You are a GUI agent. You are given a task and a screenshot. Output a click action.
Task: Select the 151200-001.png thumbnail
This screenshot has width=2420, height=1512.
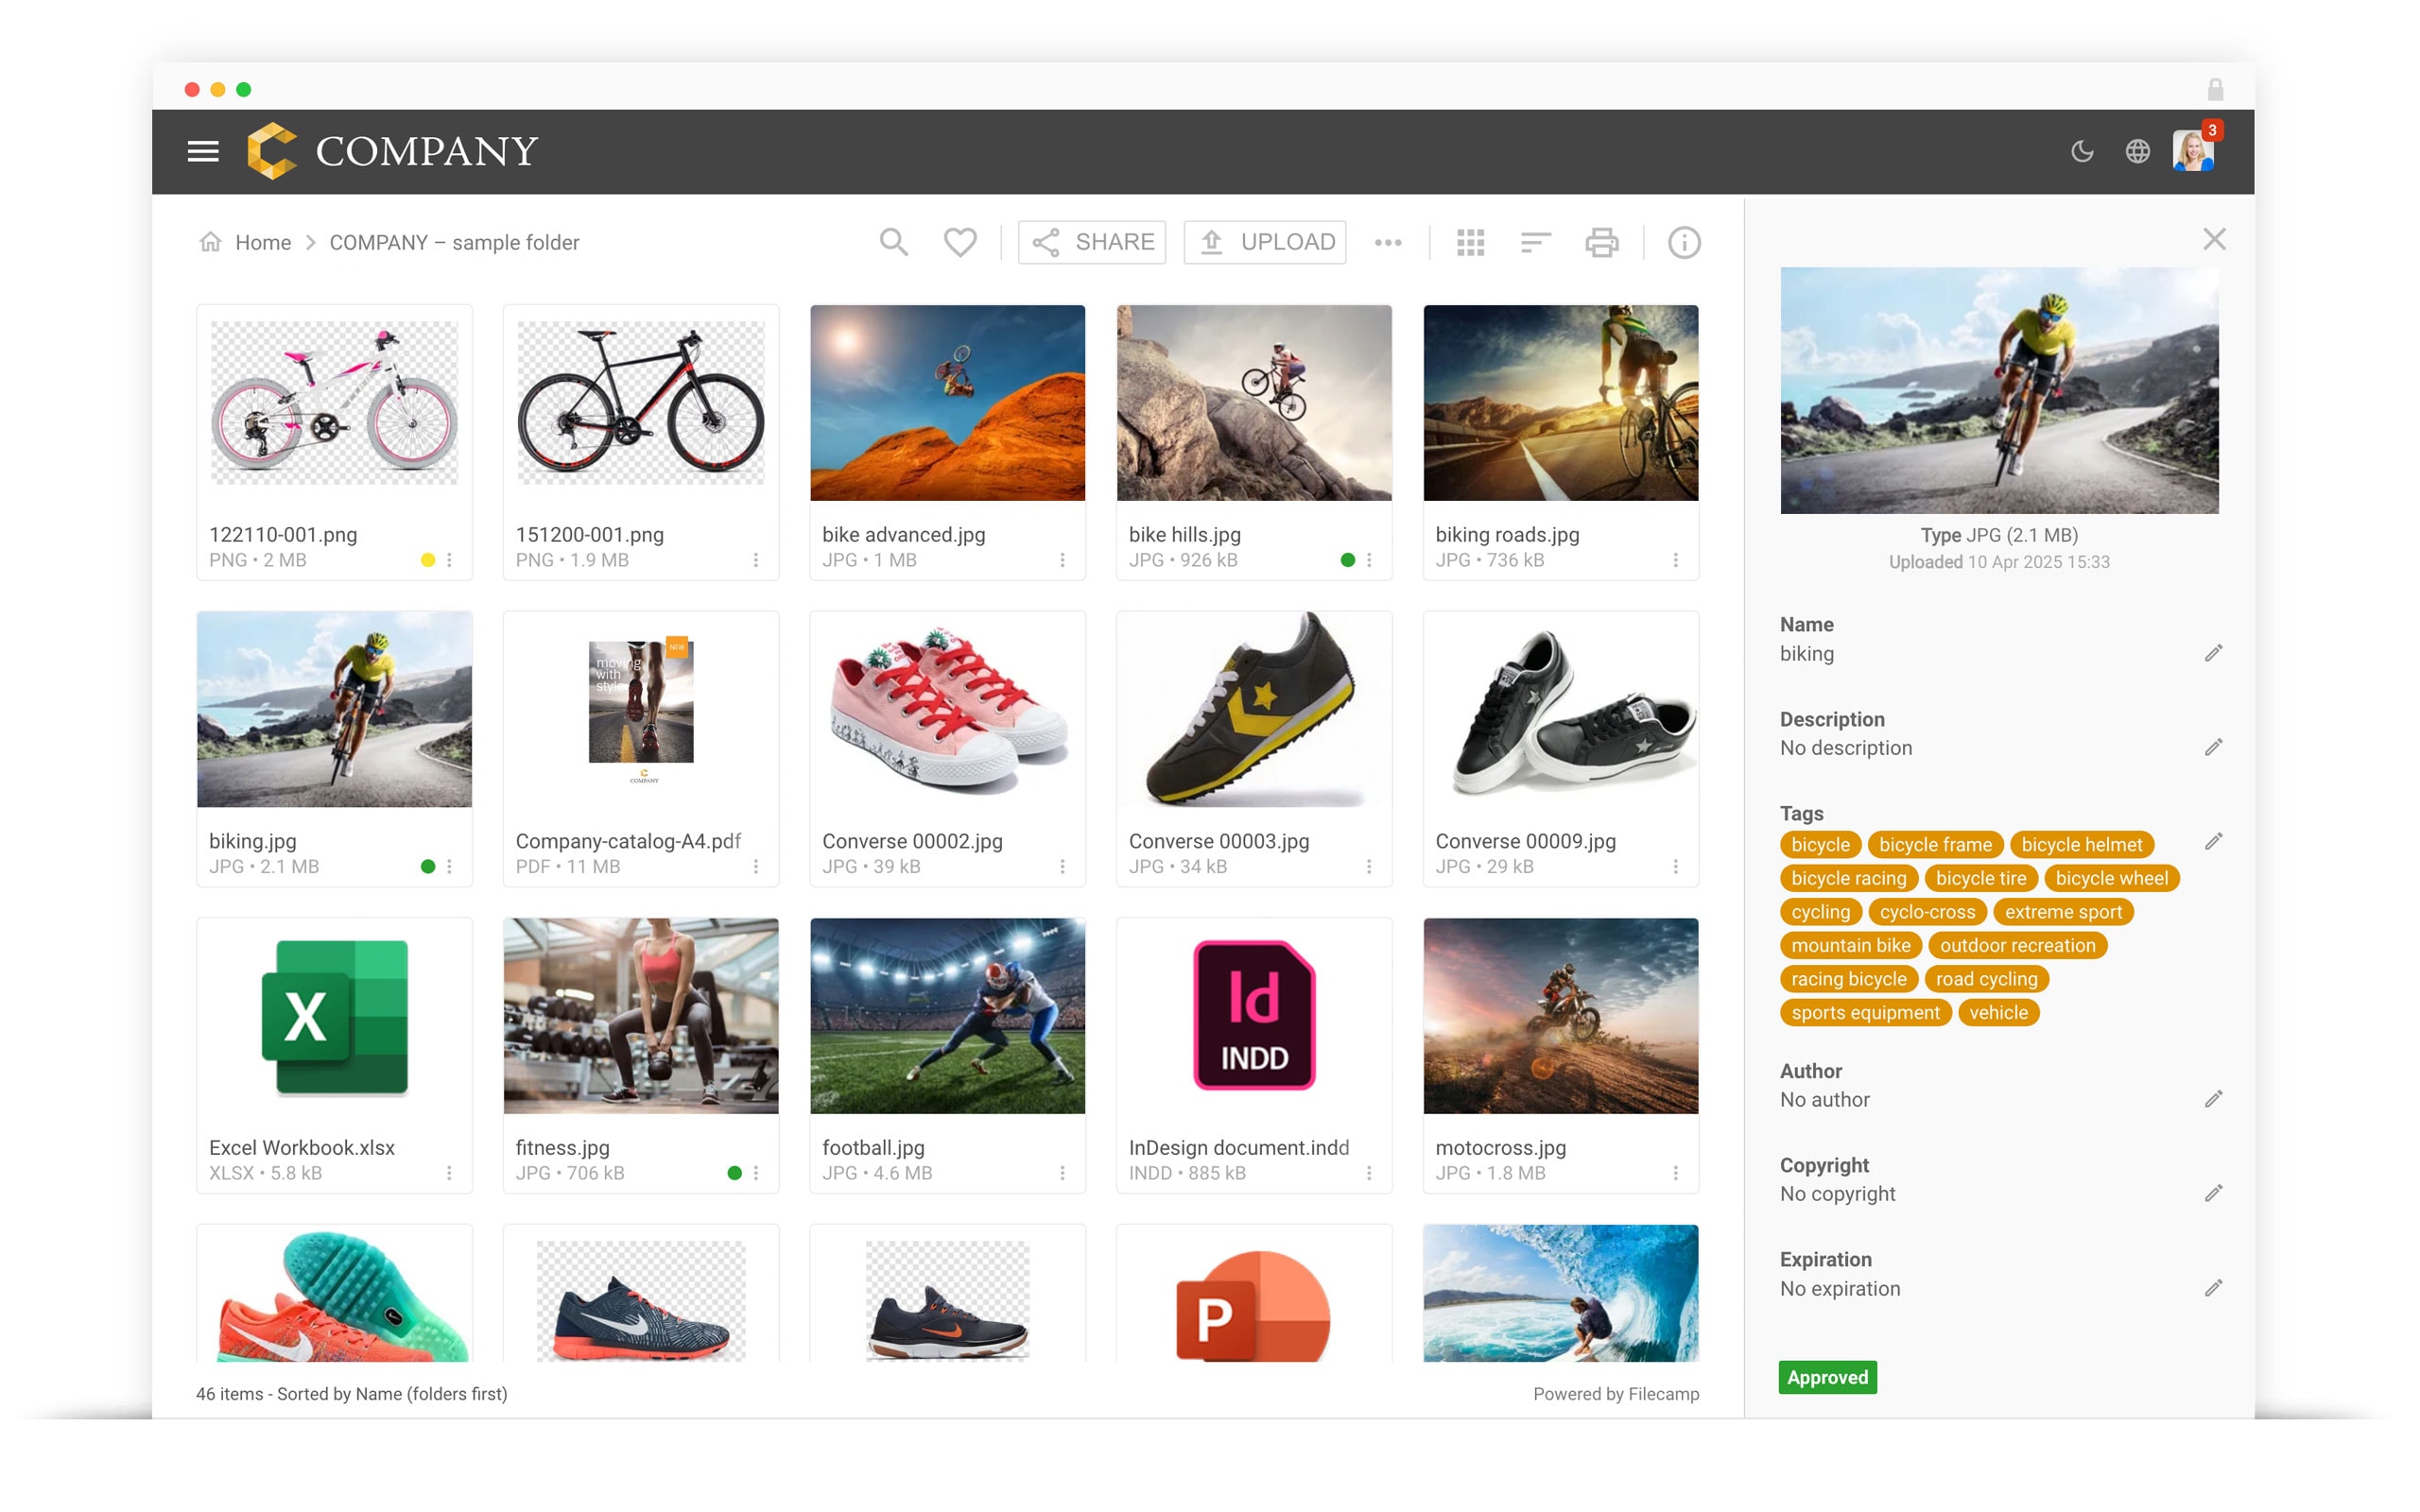coord(641,403)
